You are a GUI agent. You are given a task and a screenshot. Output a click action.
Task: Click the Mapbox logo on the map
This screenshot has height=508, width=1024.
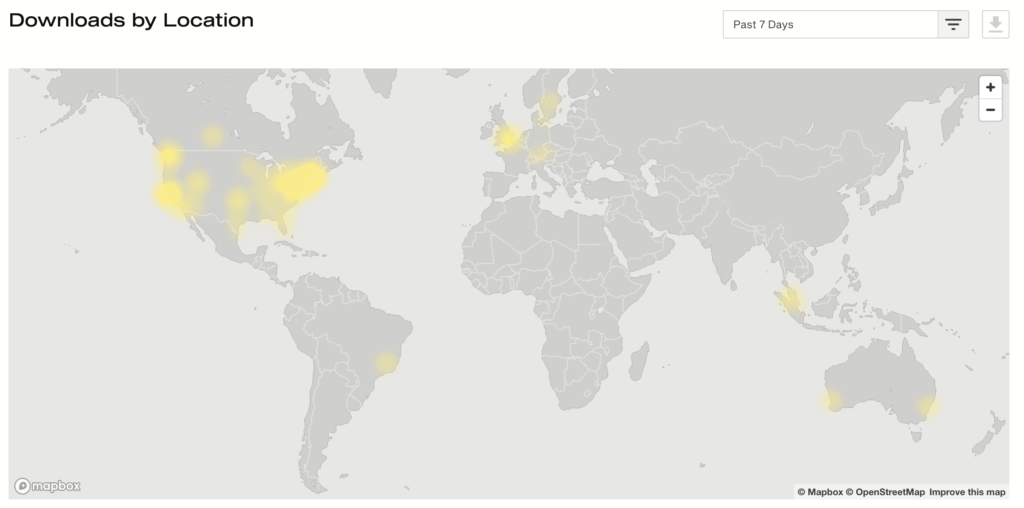[48, 486]
